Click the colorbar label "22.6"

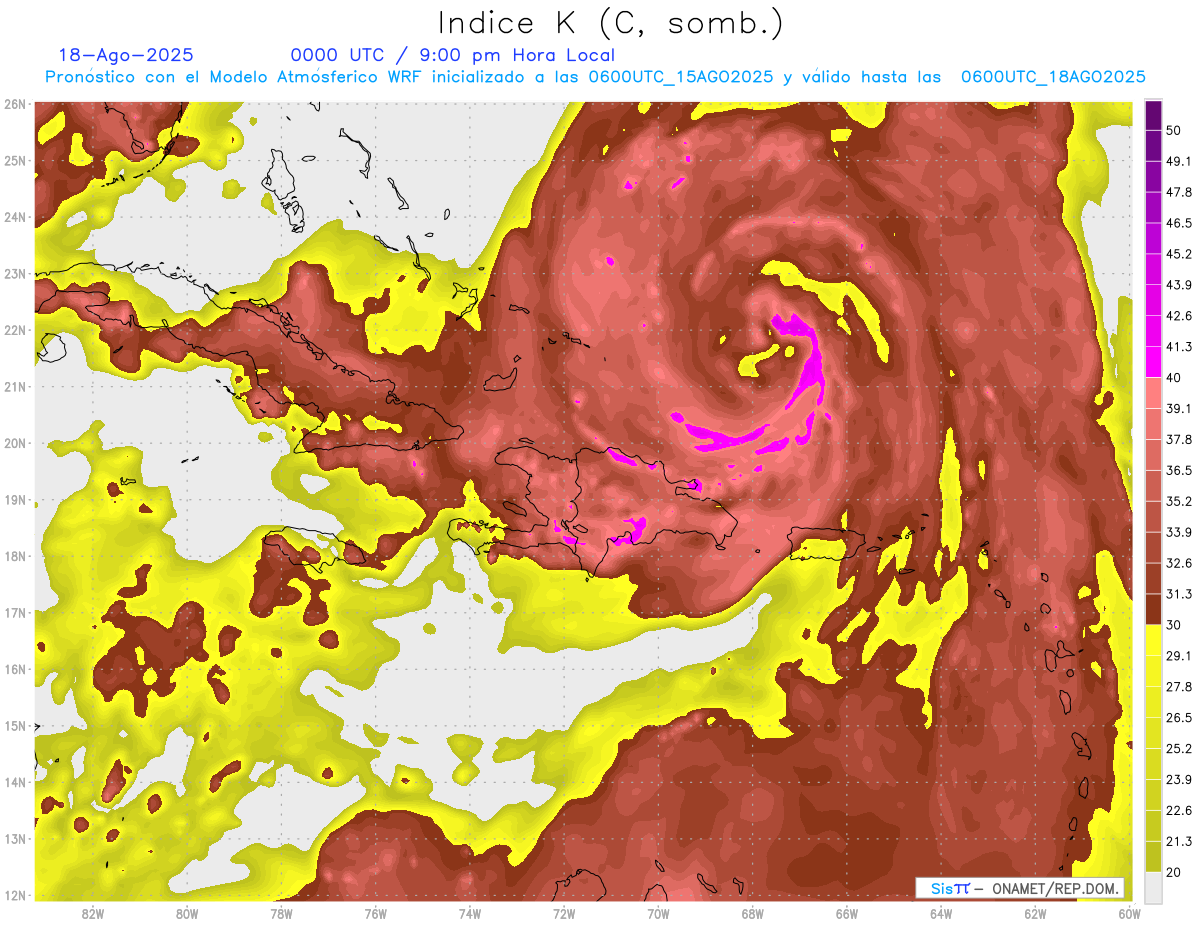(1178, 811)
